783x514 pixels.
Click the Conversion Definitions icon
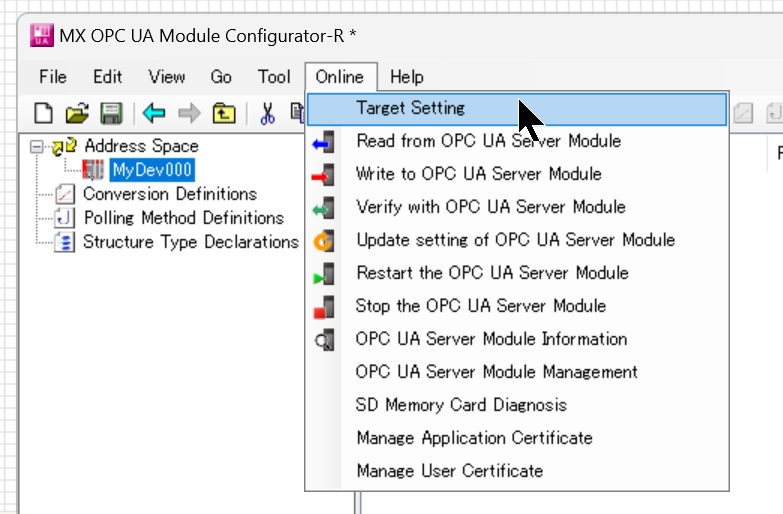(x=65, y=194)
